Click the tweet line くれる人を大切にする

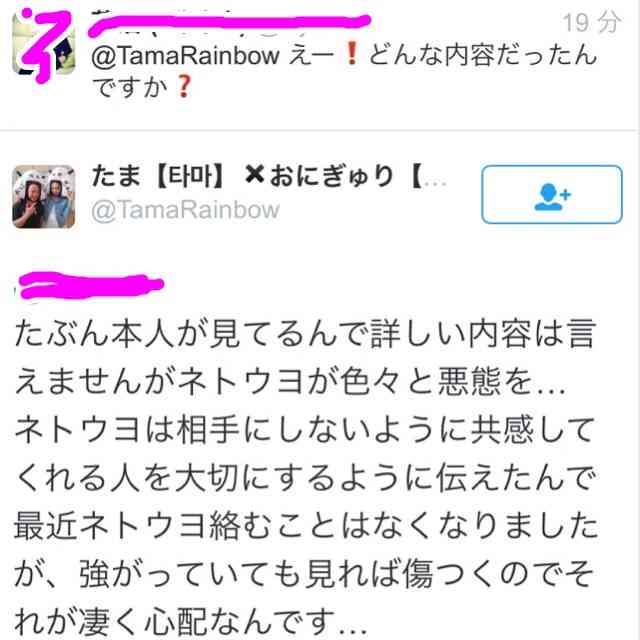tap(304, 478)
